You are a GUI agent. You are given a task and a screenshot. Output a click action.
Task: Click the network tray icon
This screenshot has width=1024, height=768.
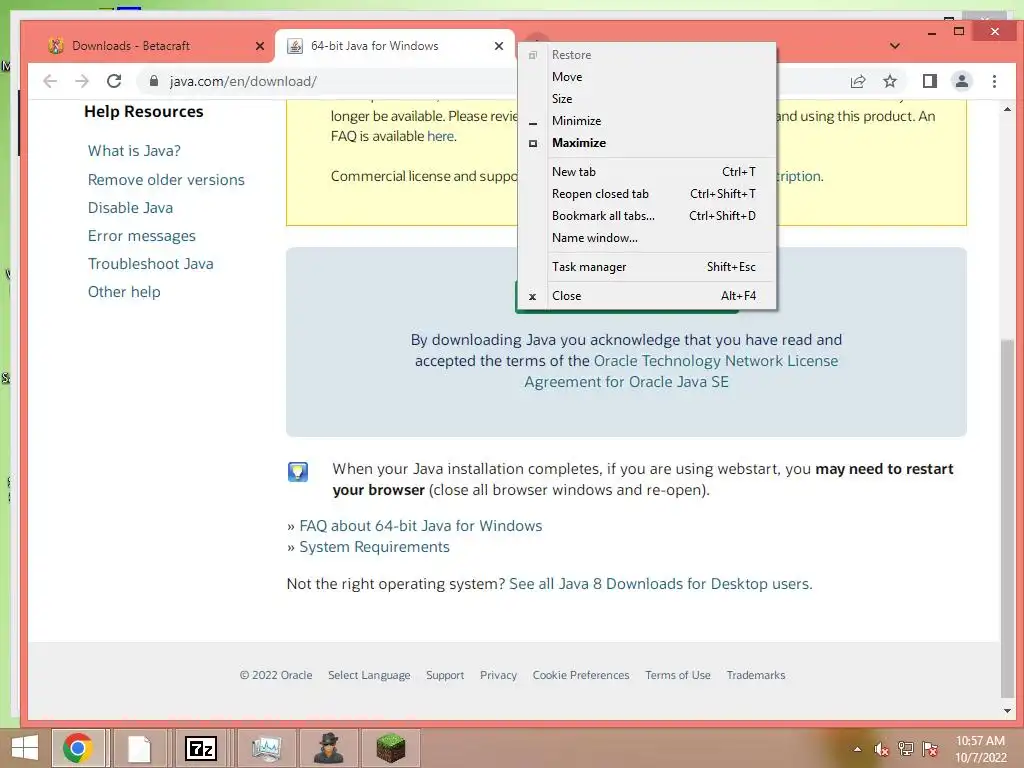click(906, 749)
